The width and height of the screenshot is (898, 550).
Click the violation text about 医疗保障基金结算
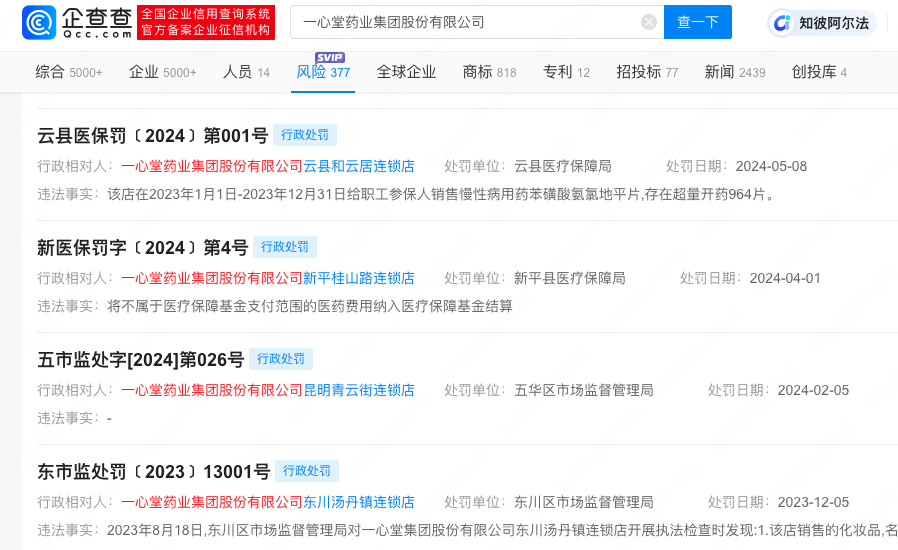[310, 307]
